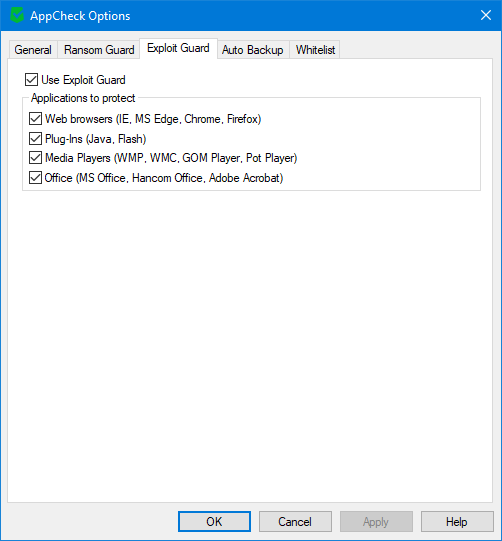Screen dimensions: 502x541
Task: Select the Exploit Guard tab
Action: 178,48
